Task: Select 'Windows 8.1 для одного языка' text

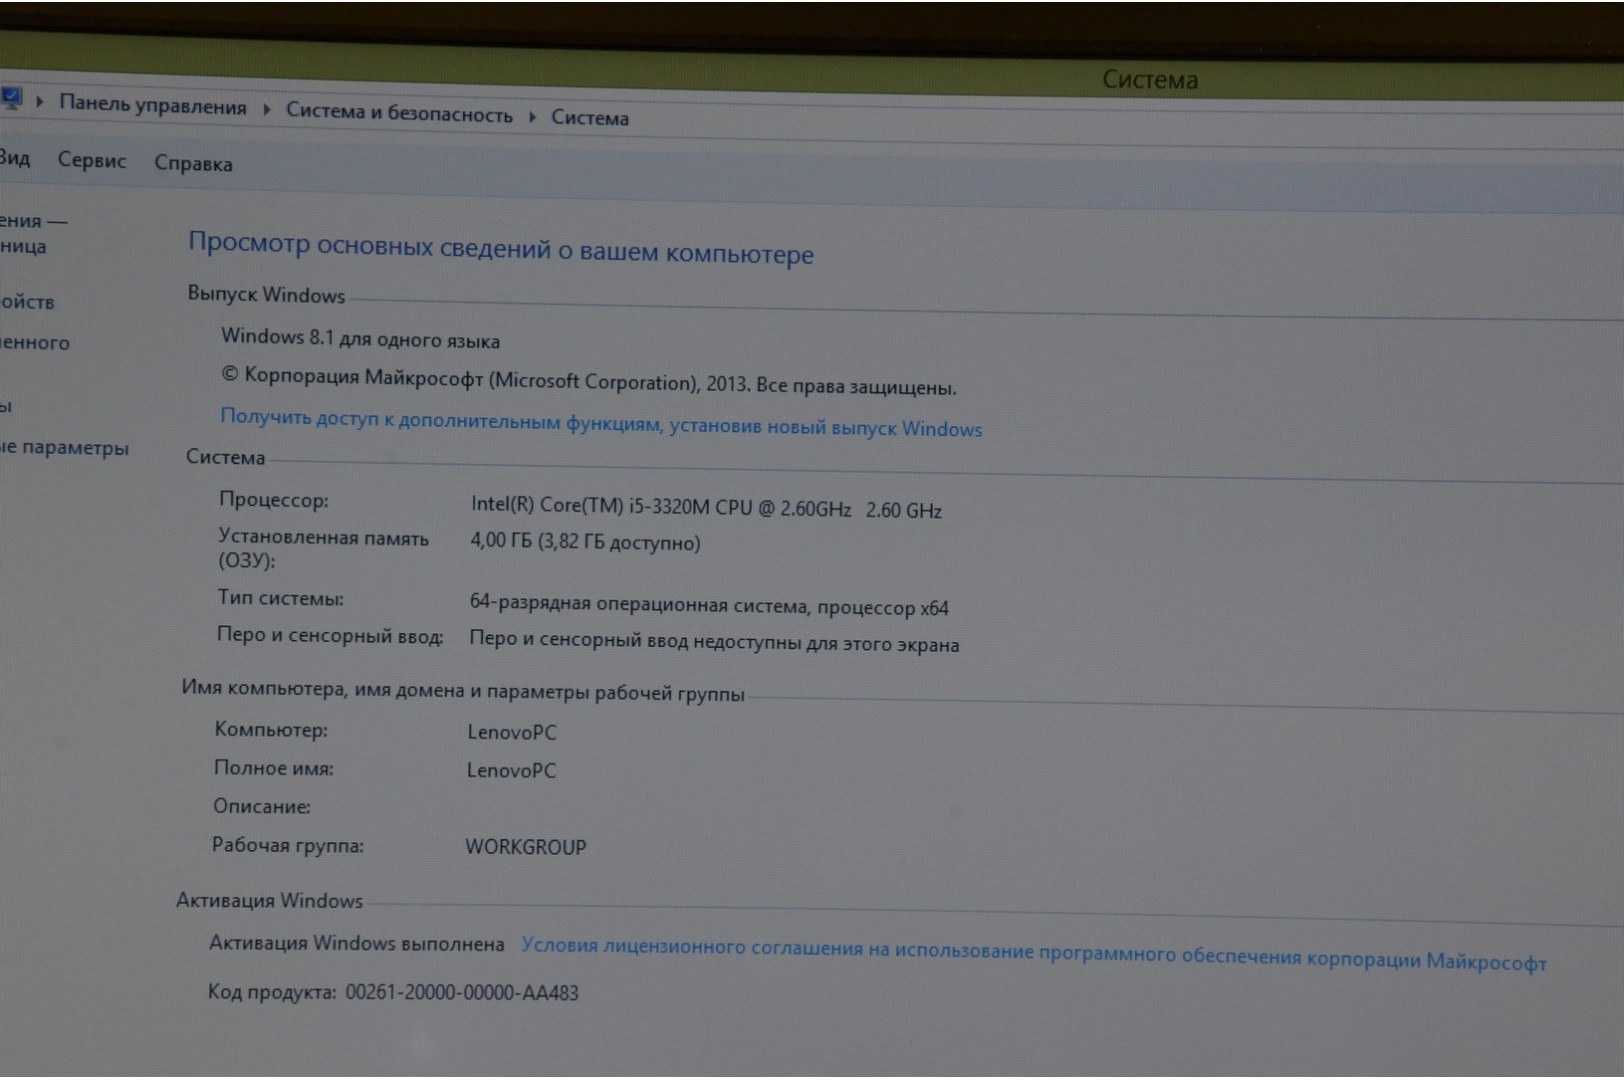Action: coord(360,338)
